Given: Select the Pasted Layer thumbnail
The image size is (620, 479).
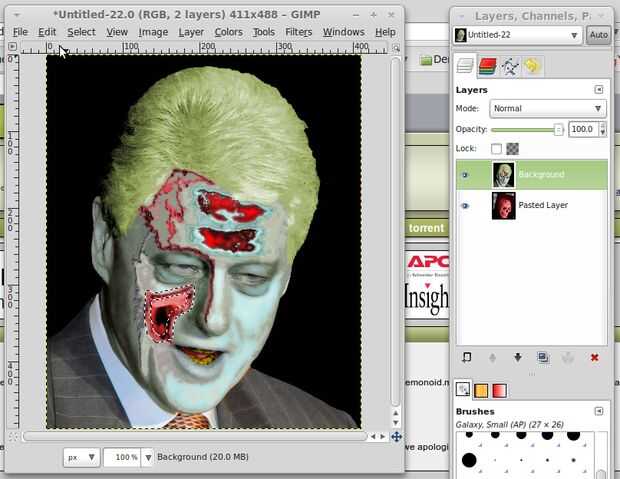Looking at the screenshot, I should point(504,206).
